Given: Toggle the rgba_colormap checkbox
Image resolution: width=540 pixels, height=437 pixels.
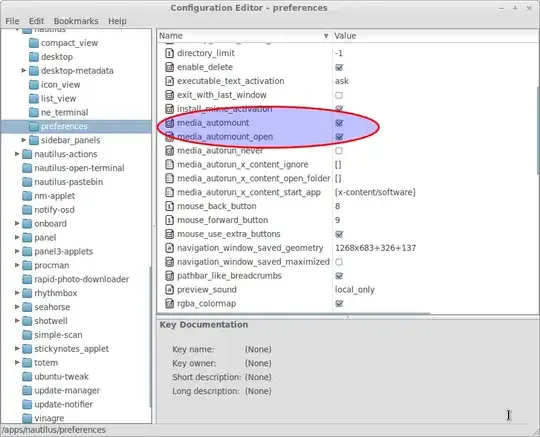Looking at the screenshot, I should pyautogui.click(x=339, y=303).
